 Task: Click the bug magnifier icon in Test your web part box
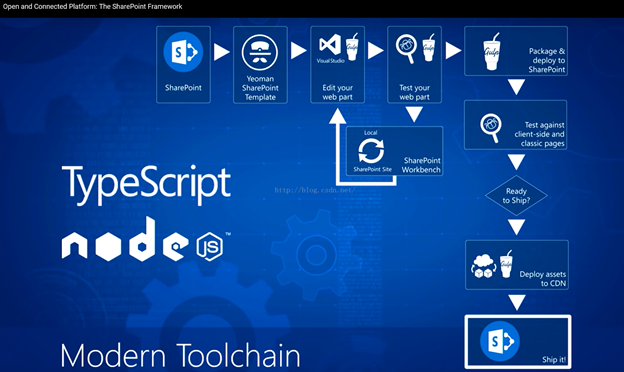406,49
